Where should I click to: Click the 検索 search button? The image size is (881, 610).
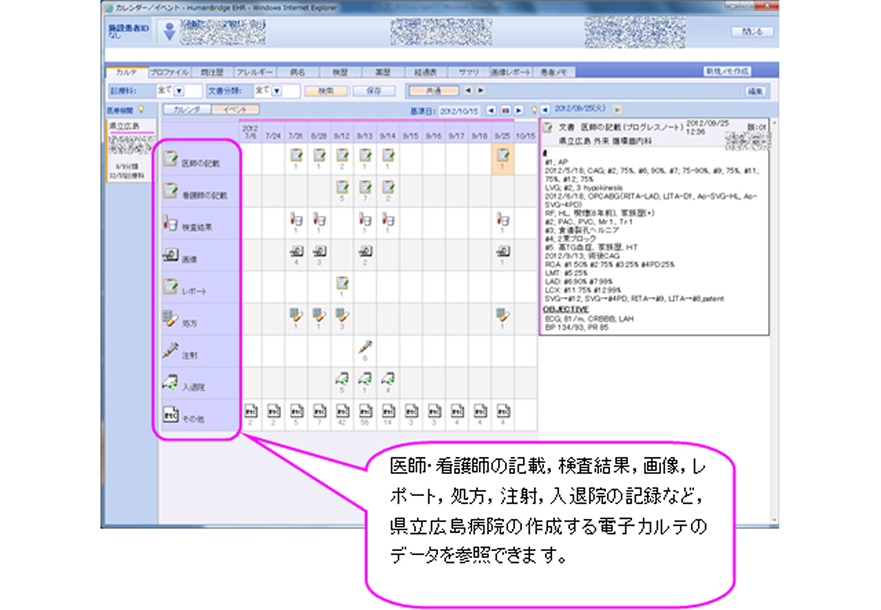pyautogui.click(x=325, y=90)
